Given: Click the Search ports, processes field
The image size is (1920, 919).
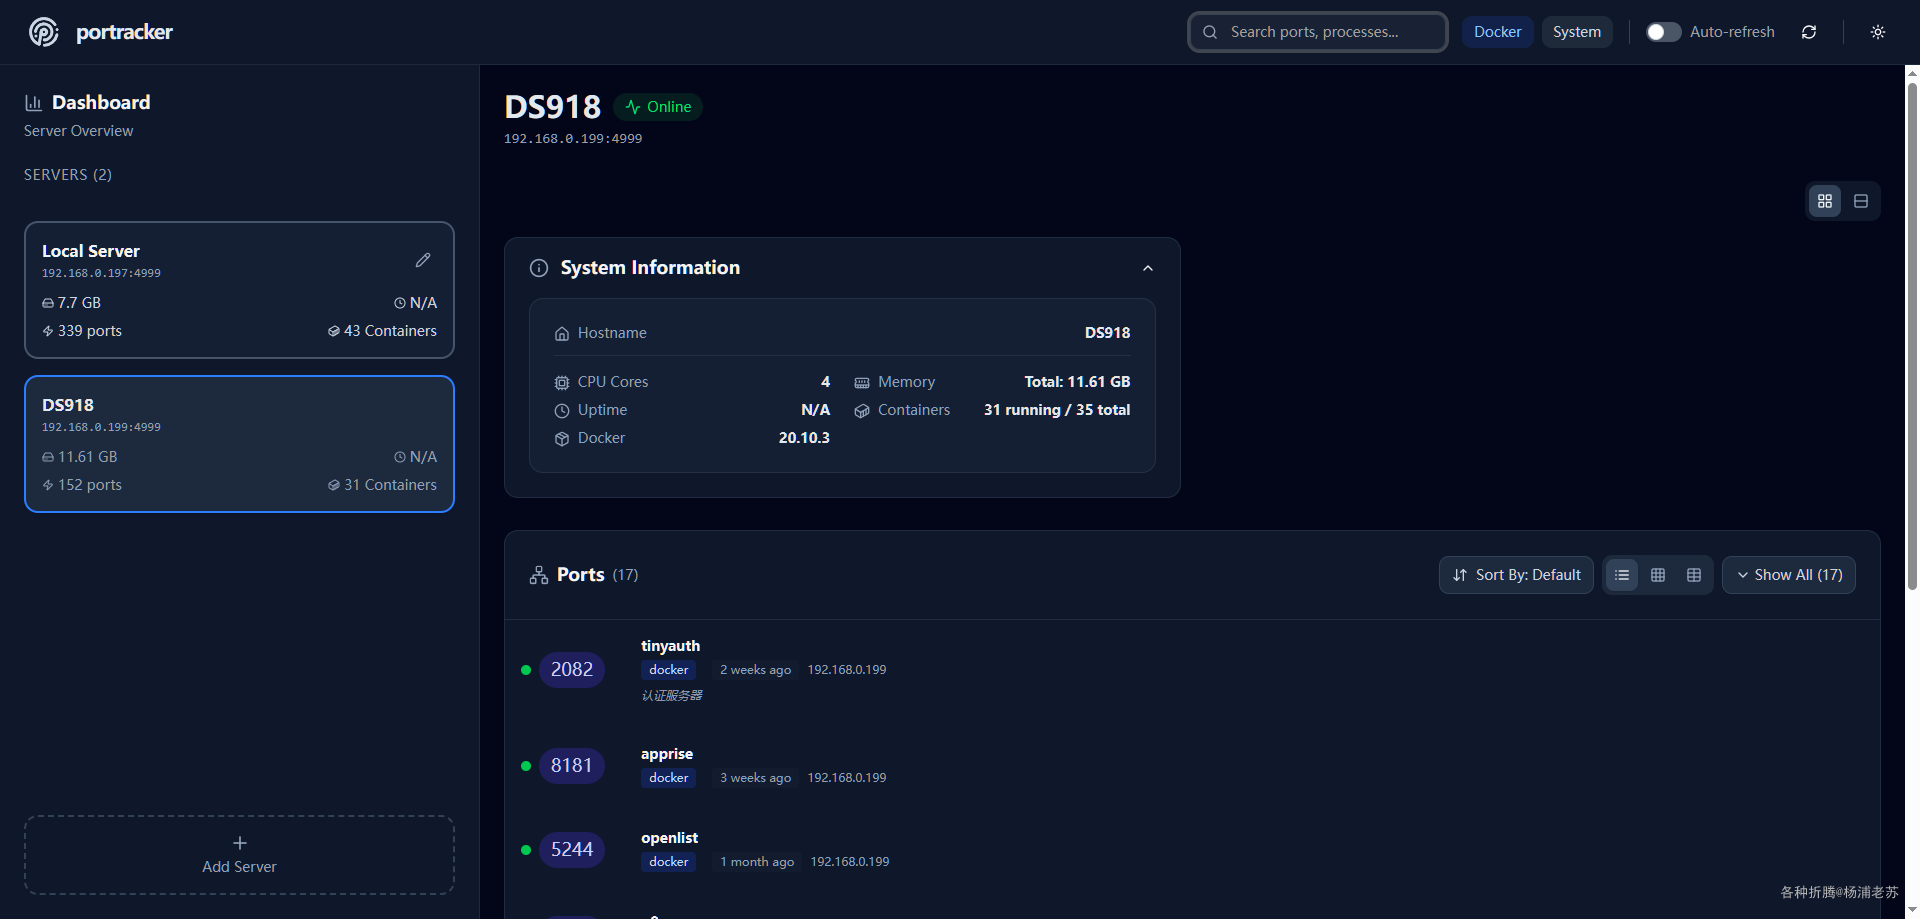Looking at the screenshot, I should click(1318, 32).
